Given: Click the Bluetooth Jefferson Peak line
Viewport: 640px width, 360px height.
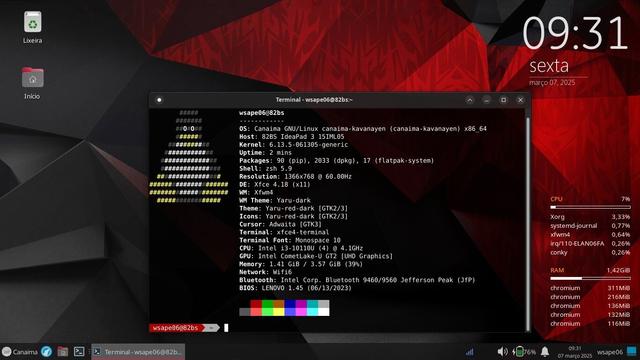Looking at the screenshot, I should click(357, 280).
